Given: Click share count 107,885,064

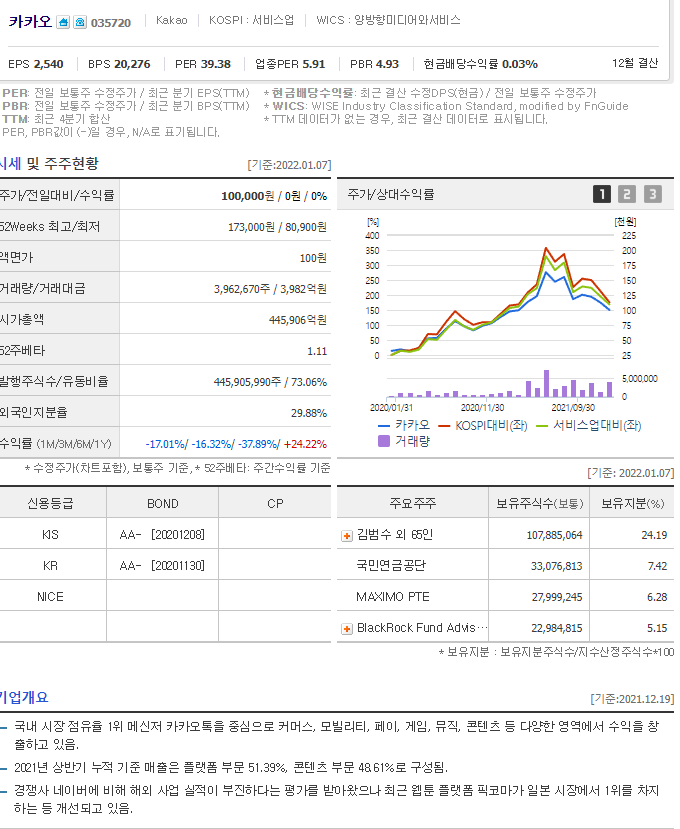Looking at the screenshot, I should (x=554, y=536).
